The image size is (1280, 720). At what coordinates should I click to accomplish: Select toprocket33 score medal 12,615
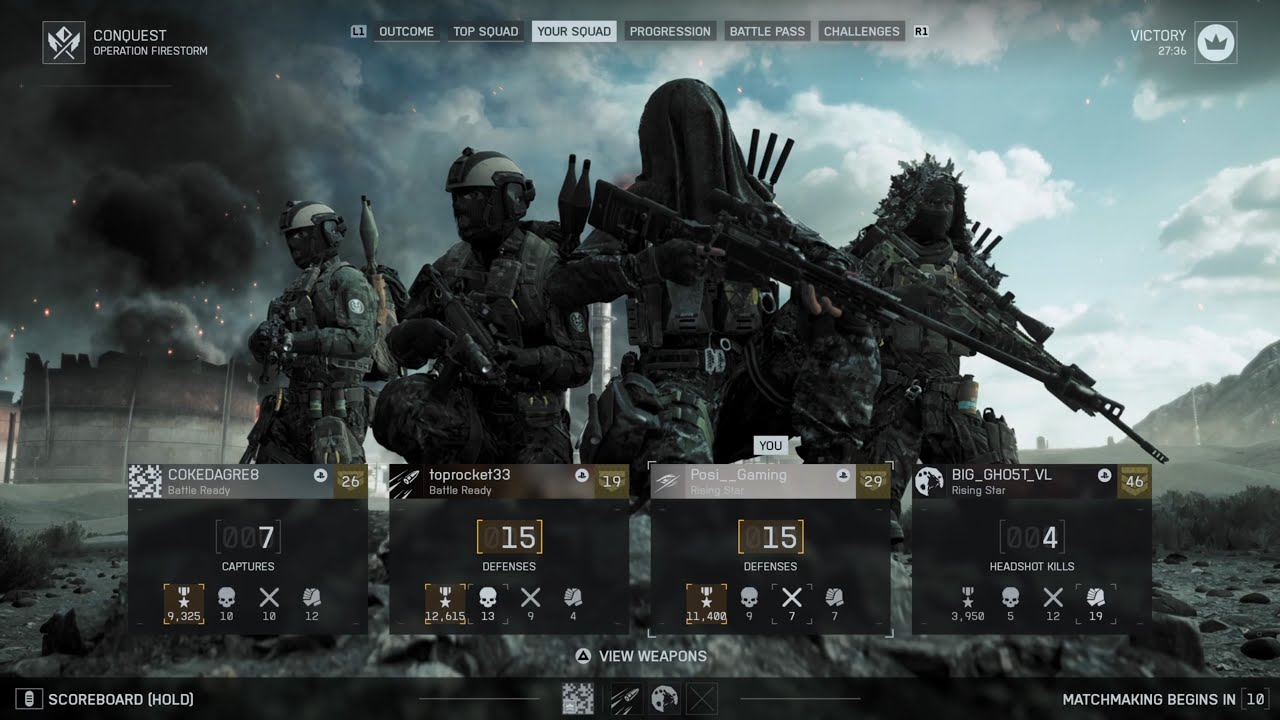tap(445, 604)
